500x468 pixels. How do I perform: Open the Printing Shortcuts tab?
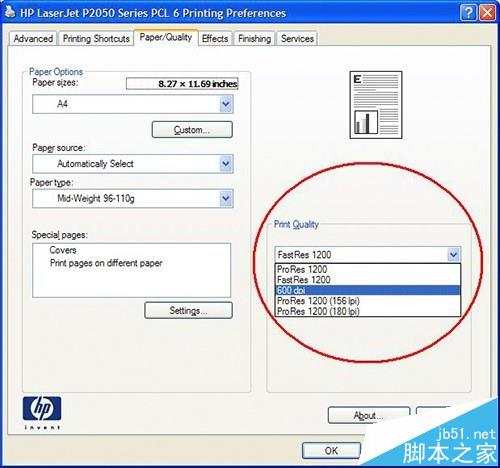coord(96,39)
